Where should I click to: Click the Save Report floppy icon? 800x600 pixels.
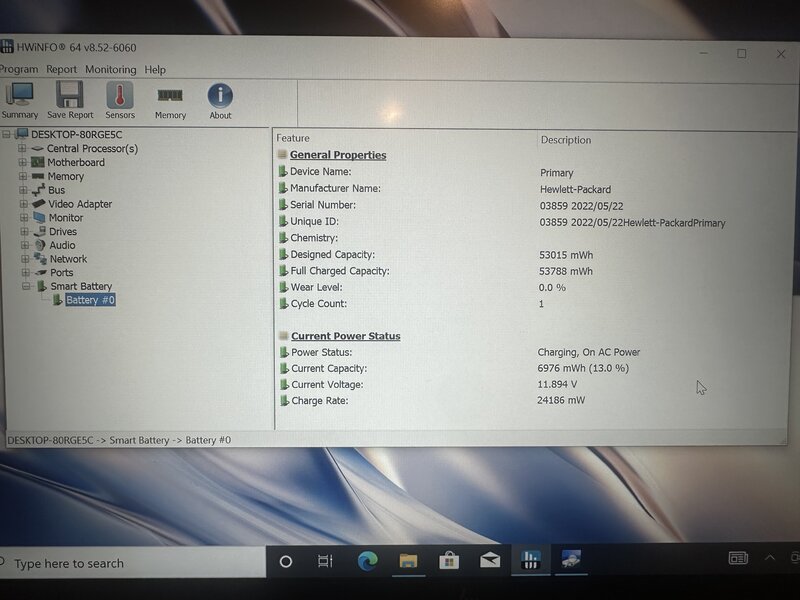tap(70, 101)
